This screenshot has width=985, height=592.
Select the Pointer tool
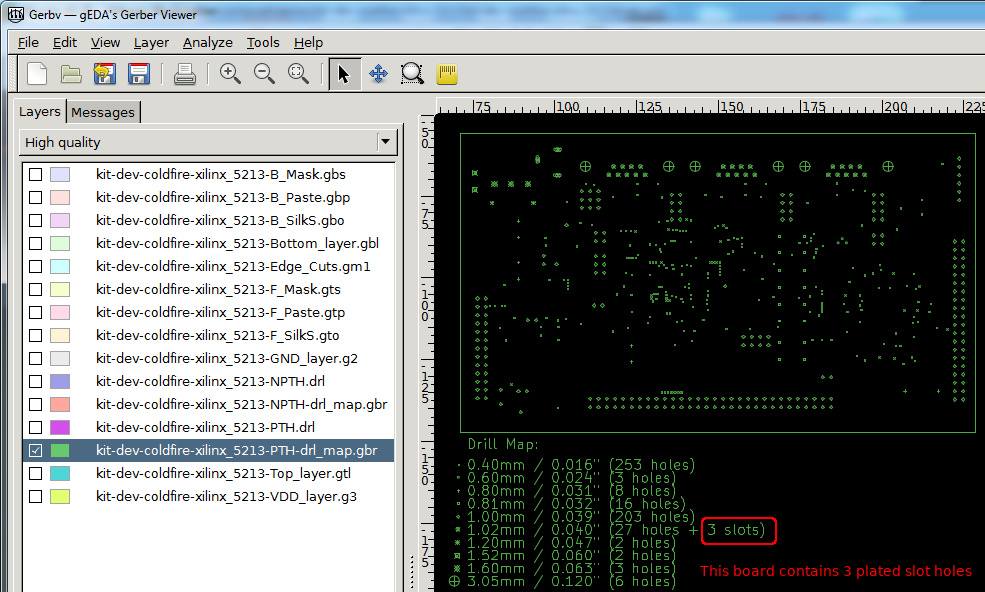coord(344,74)
